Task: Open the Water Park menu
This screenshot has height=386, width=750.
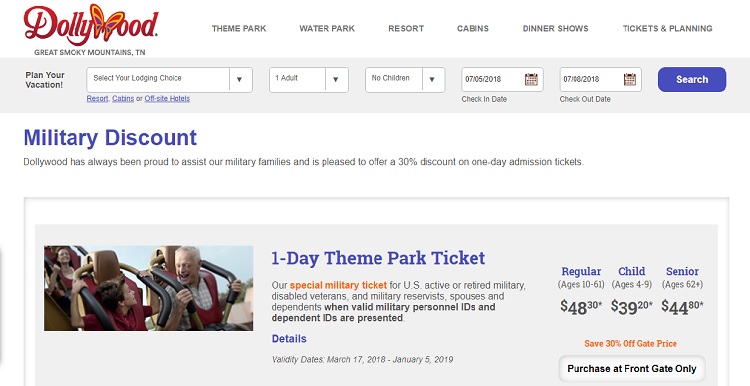Action: point(327,29)
